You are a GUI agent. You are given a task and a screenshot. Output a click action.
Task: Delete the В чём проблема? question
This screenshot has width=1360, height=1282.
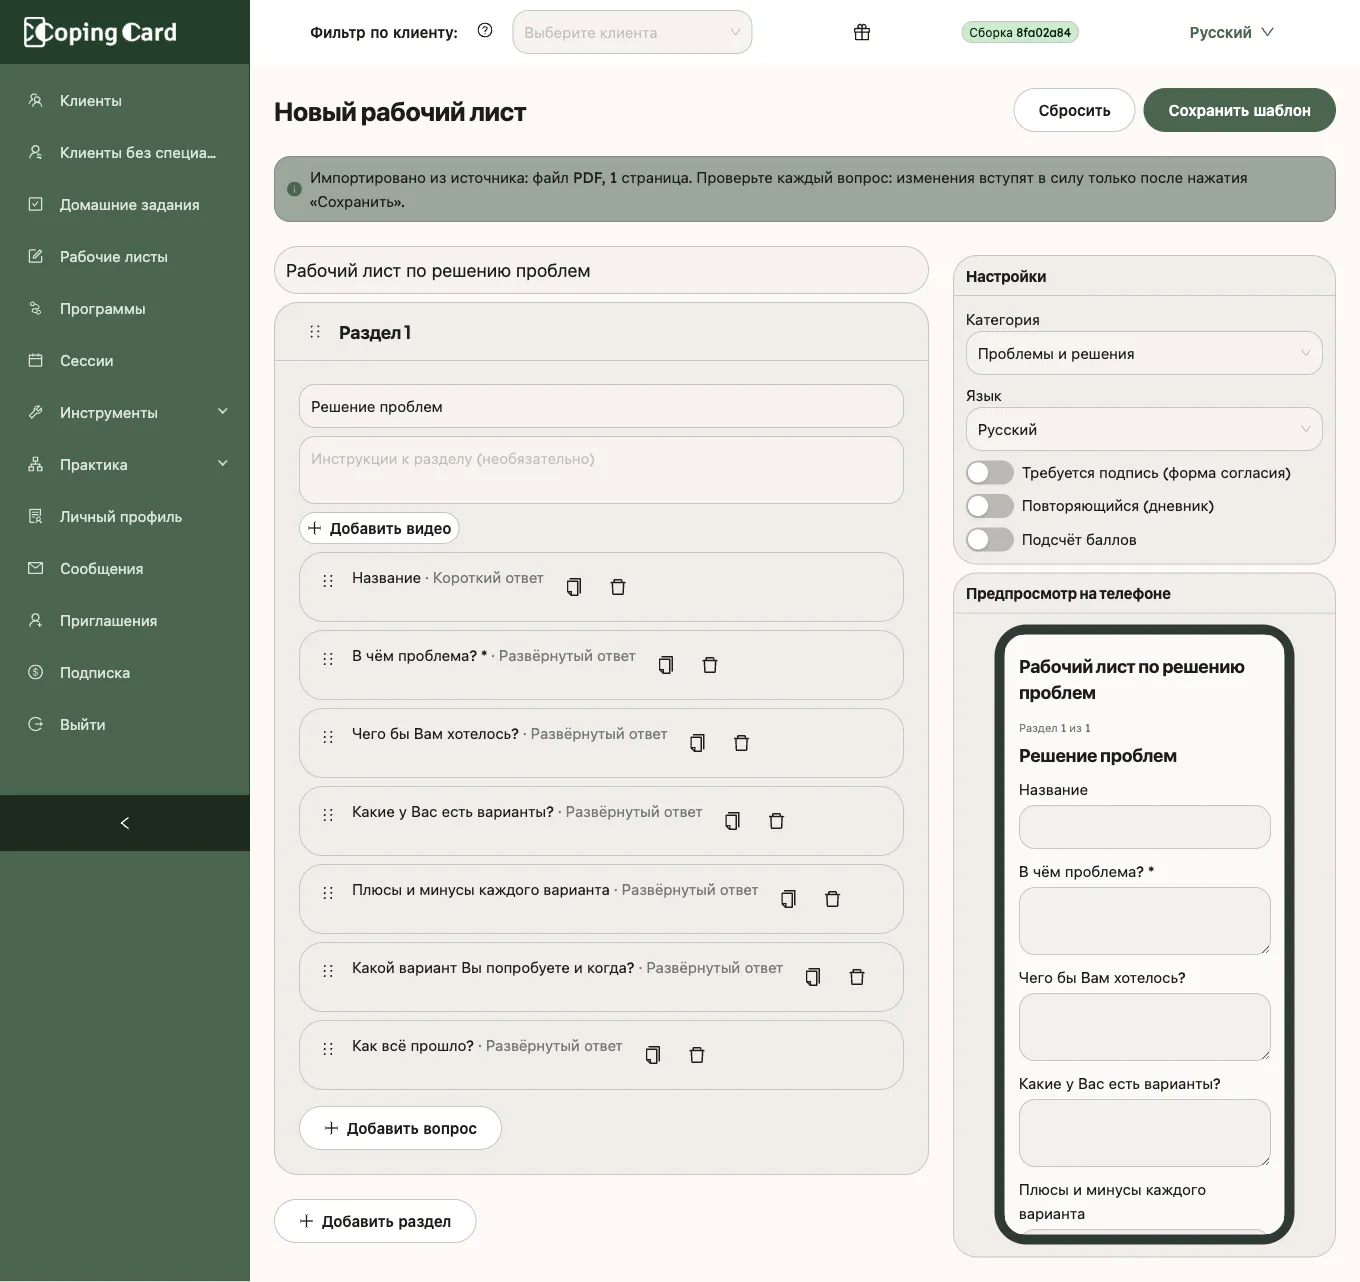pyautogui.click(x=710, y=665)
